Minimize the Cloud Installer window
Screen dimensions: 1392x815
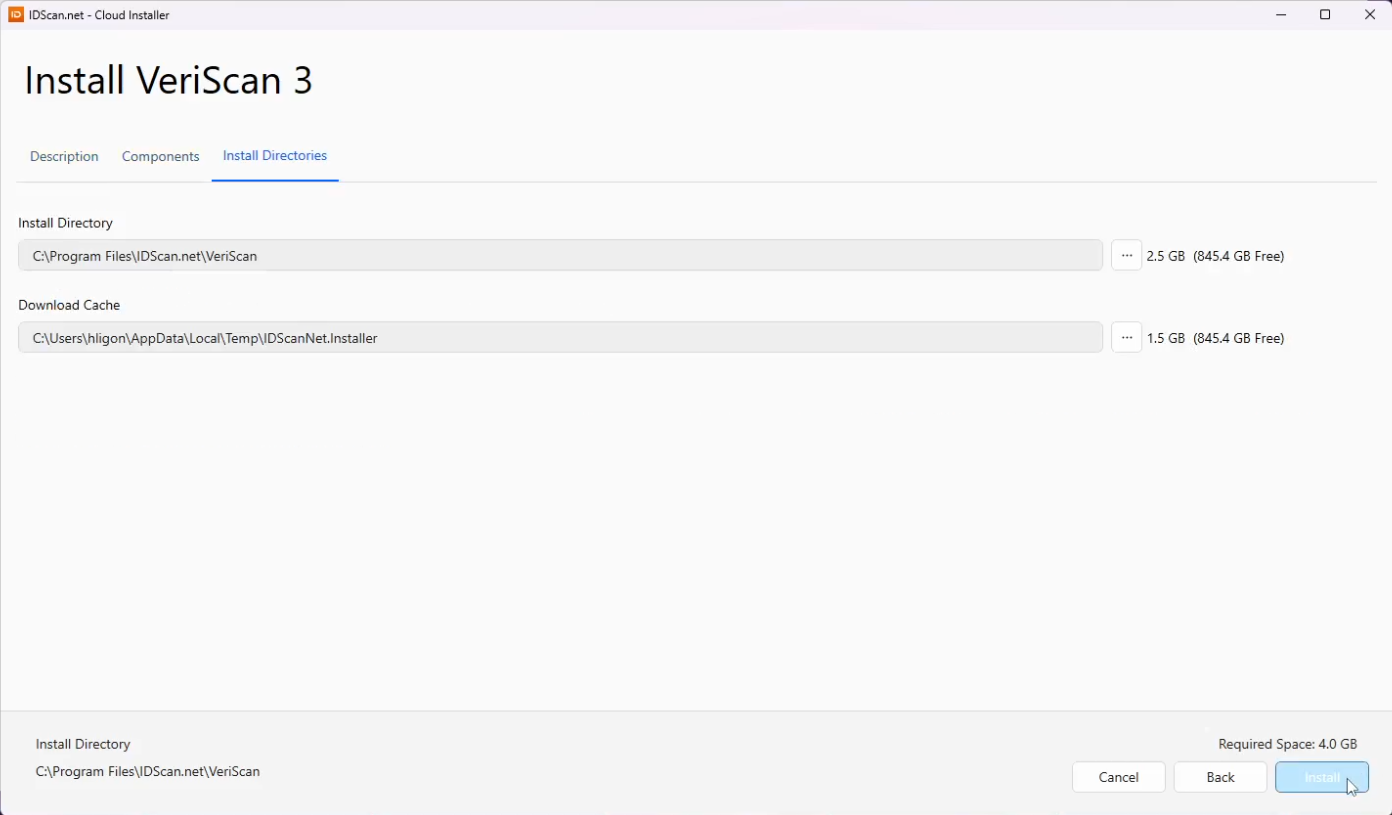1281,15
